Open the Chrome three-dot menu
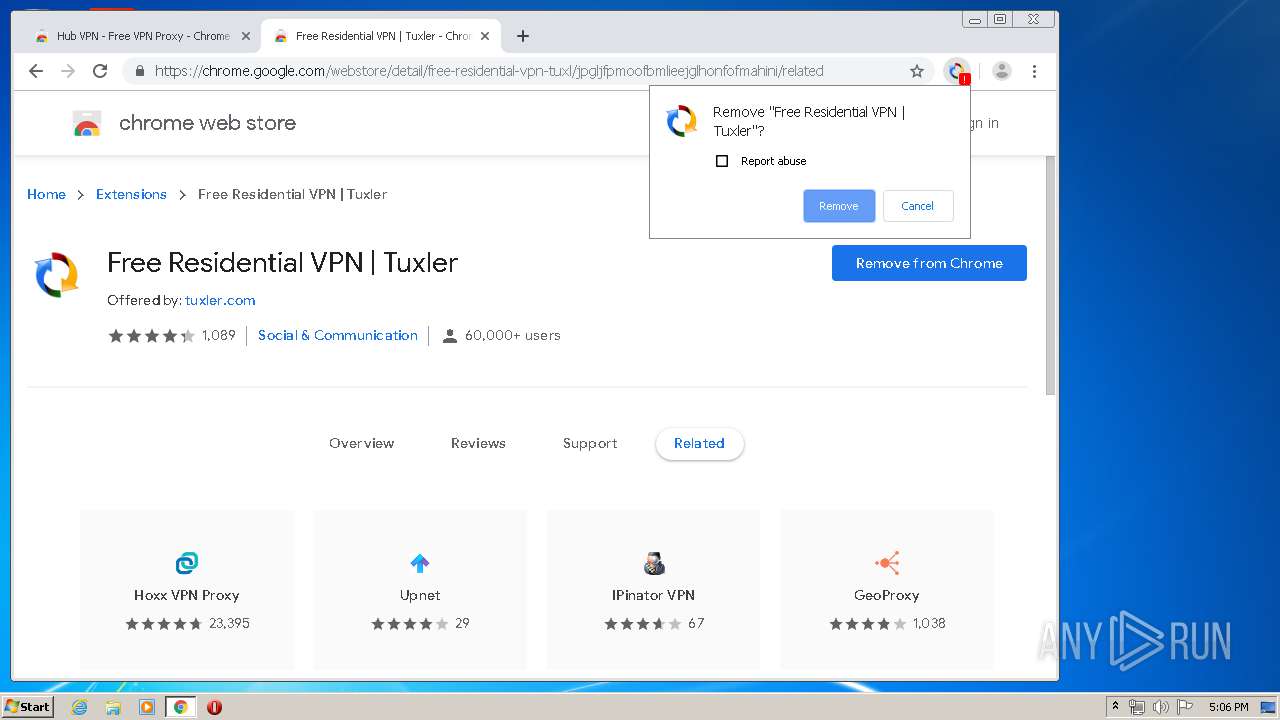 1034,71
